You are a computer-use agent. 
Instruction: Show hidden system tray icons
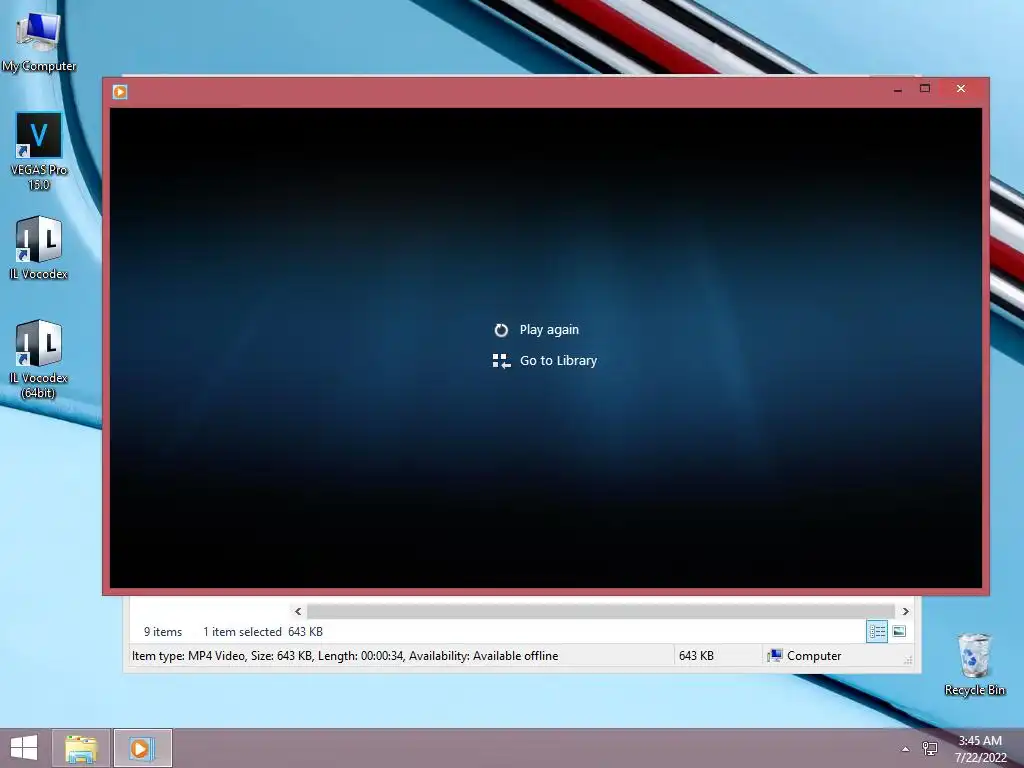click(905, 749)
